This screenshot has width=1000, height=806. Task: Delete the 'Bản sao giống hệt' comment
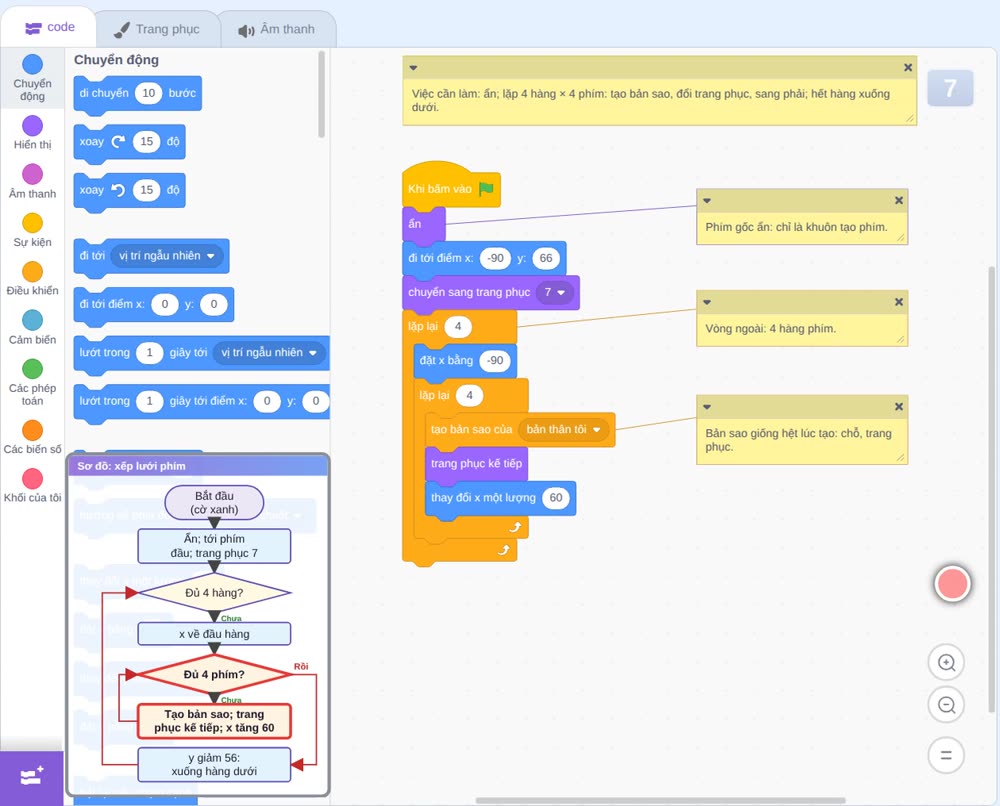pyautogui.click(x=899, y=407)
